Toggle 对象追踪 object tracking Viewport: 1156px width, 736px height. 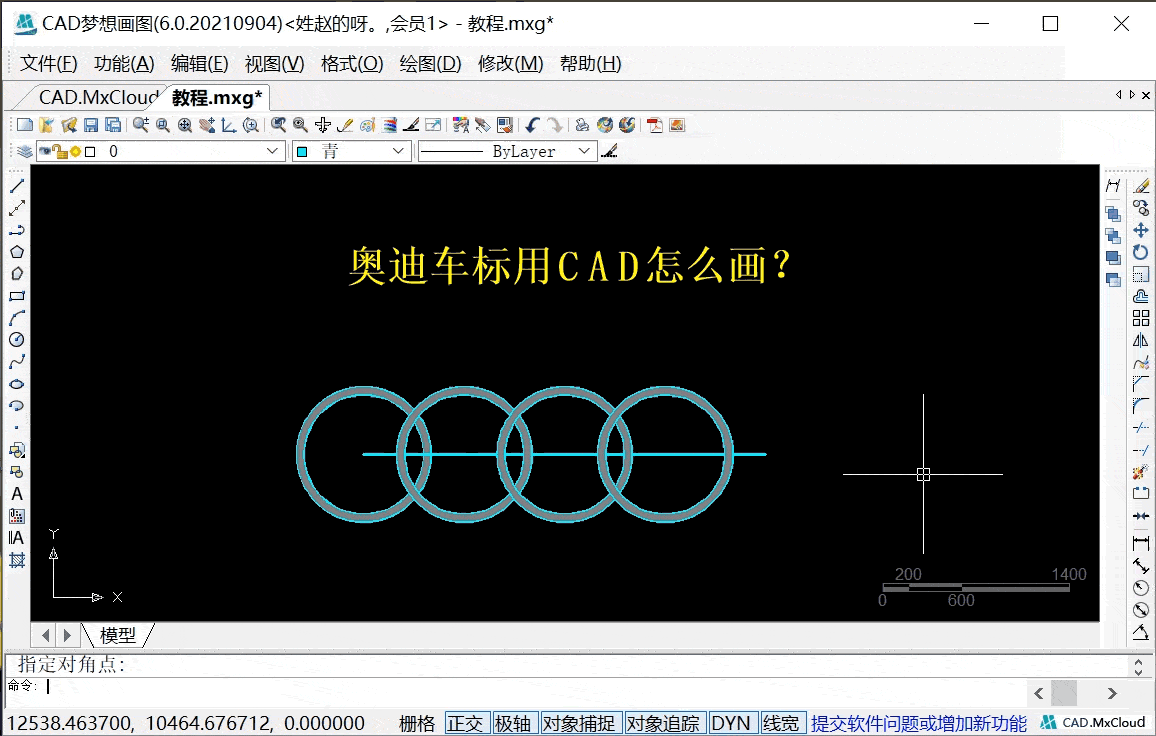663,723
